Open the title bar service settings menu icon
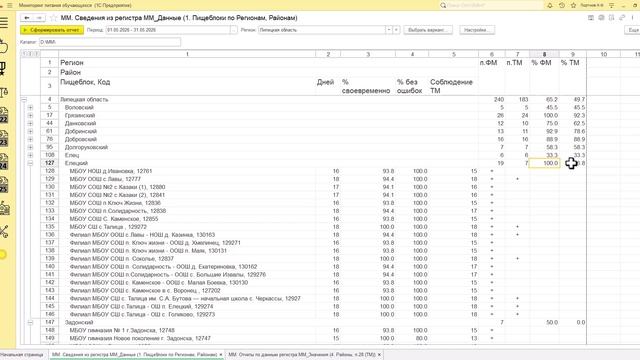 click(x=611, y=5)
